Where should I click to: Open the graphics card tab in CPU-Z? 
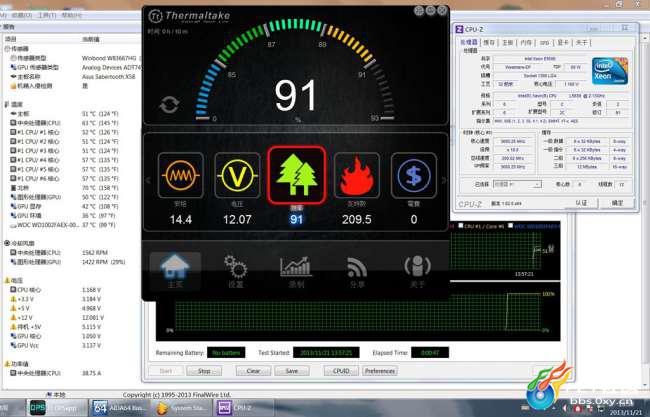pos(563,42)
